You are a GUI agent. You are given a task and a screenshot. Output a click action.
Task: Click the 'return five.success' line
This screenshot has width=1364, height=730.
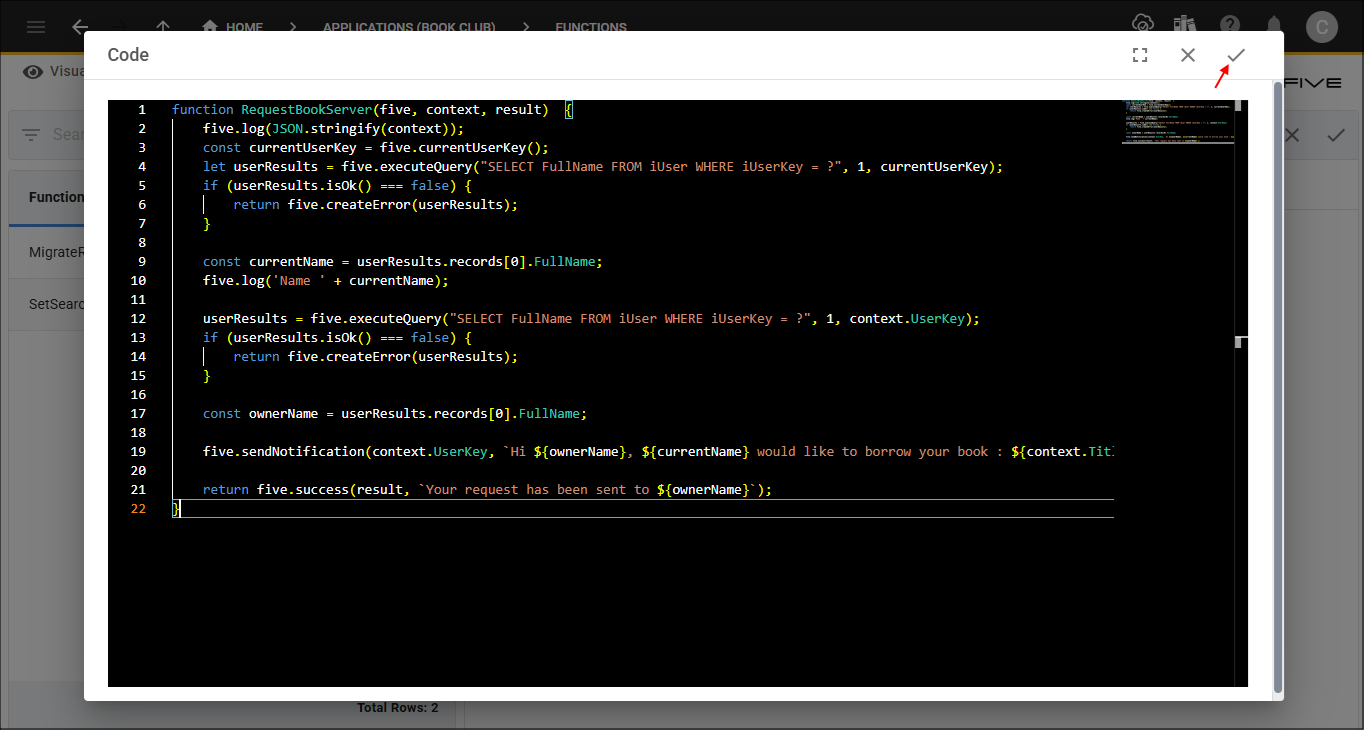[488, 489]
